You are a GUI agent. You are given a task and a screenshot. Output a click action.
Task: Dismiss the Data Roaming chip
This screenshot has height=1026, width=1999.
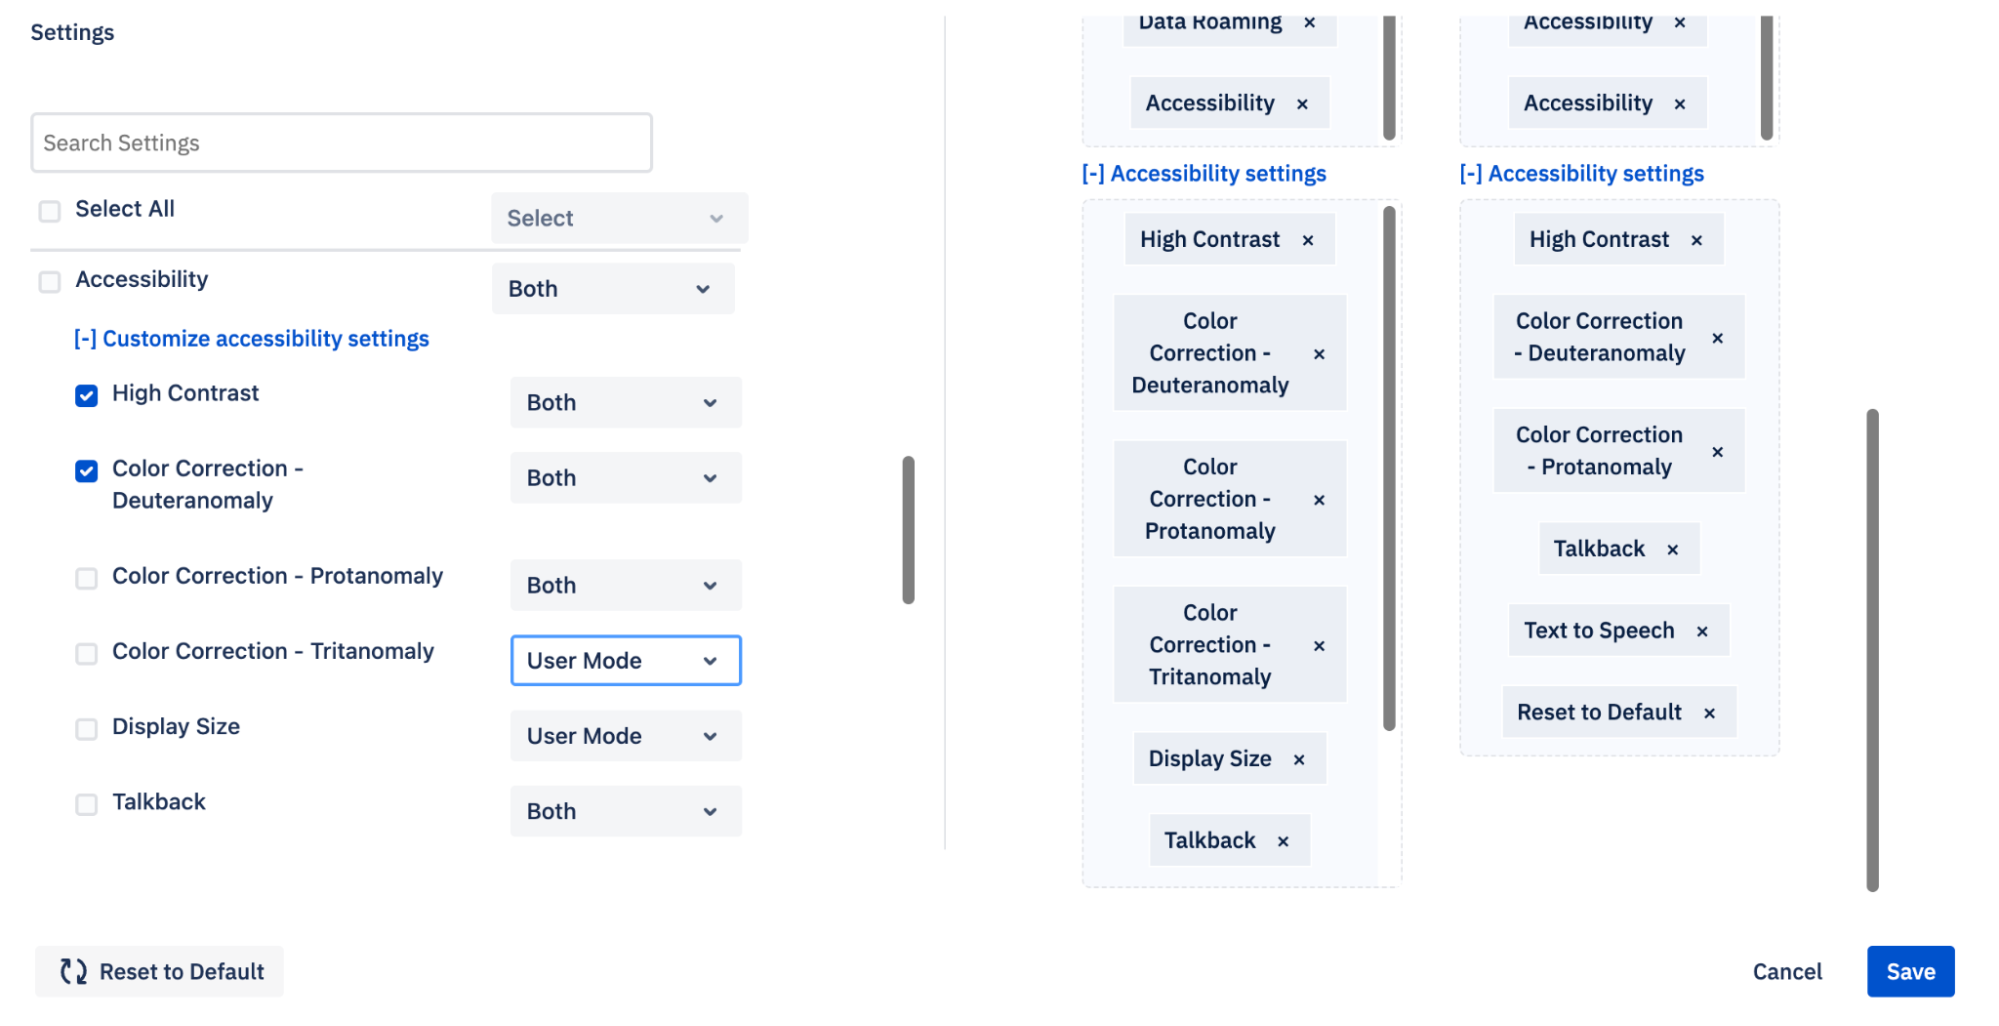point(1309,21)
